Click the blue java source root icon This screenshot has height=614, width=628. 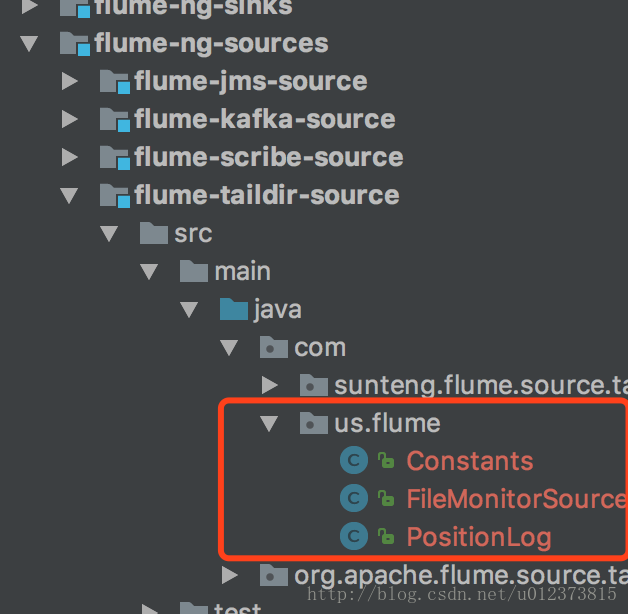coord(234,309)
